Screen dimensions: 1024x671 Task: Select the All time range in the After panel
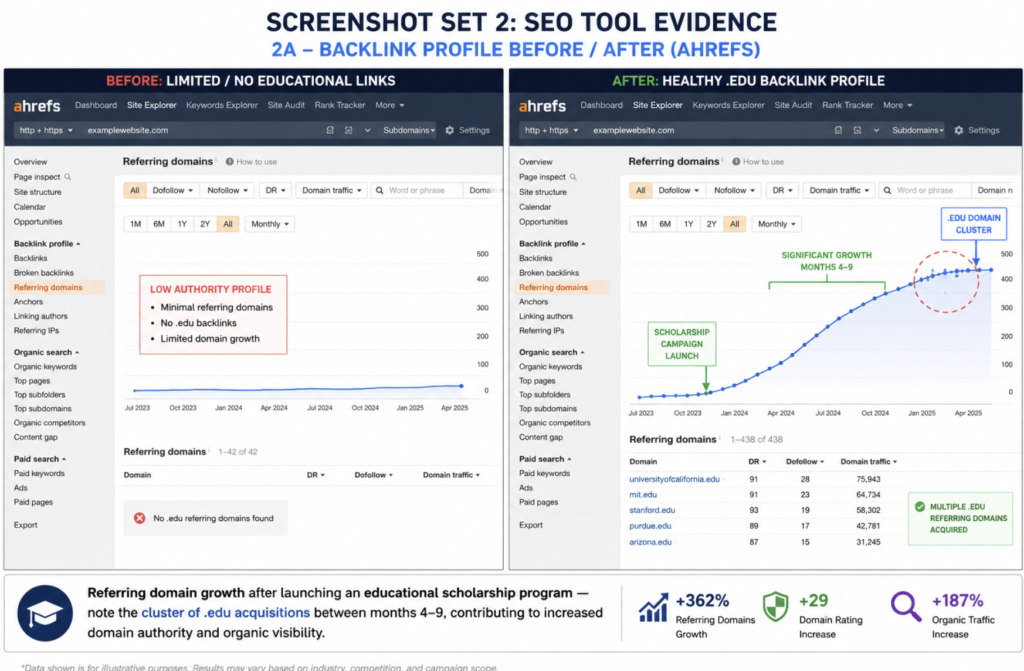735,224
